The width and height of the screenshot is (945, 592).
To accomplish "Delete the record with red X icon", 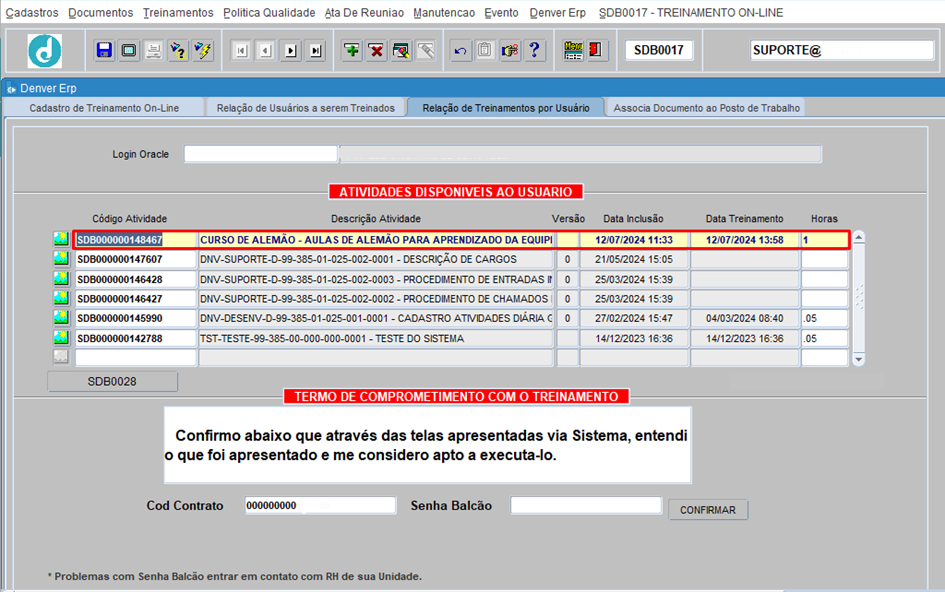I will [377, 51].
